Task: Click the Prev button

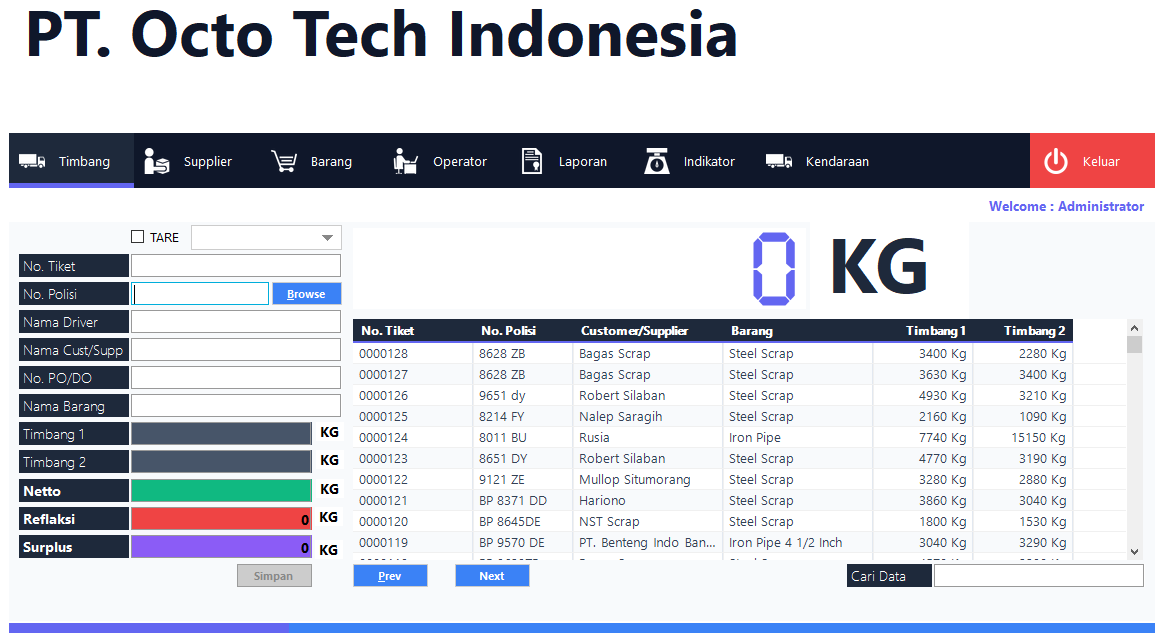Action: click(x=390, y=576)
